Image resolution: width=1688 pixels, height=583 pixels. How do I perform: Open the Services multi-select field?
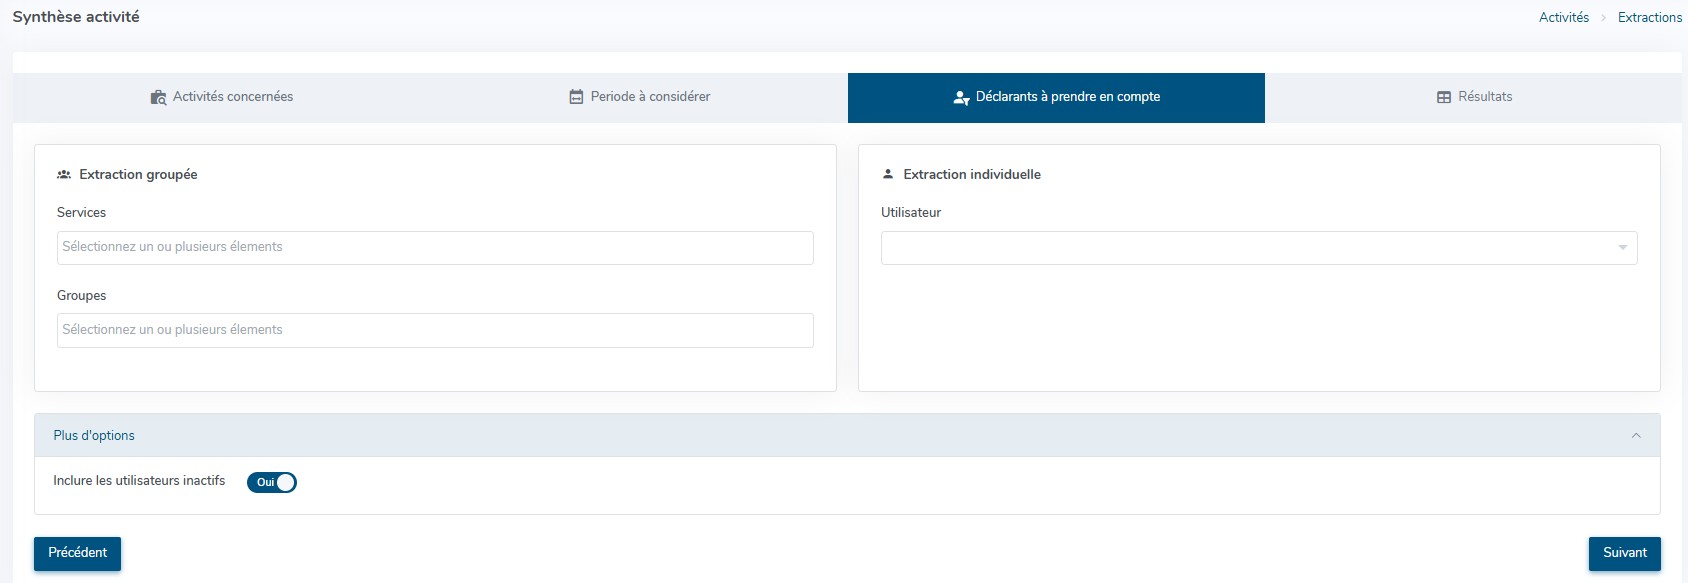click(x=435, y=248)
